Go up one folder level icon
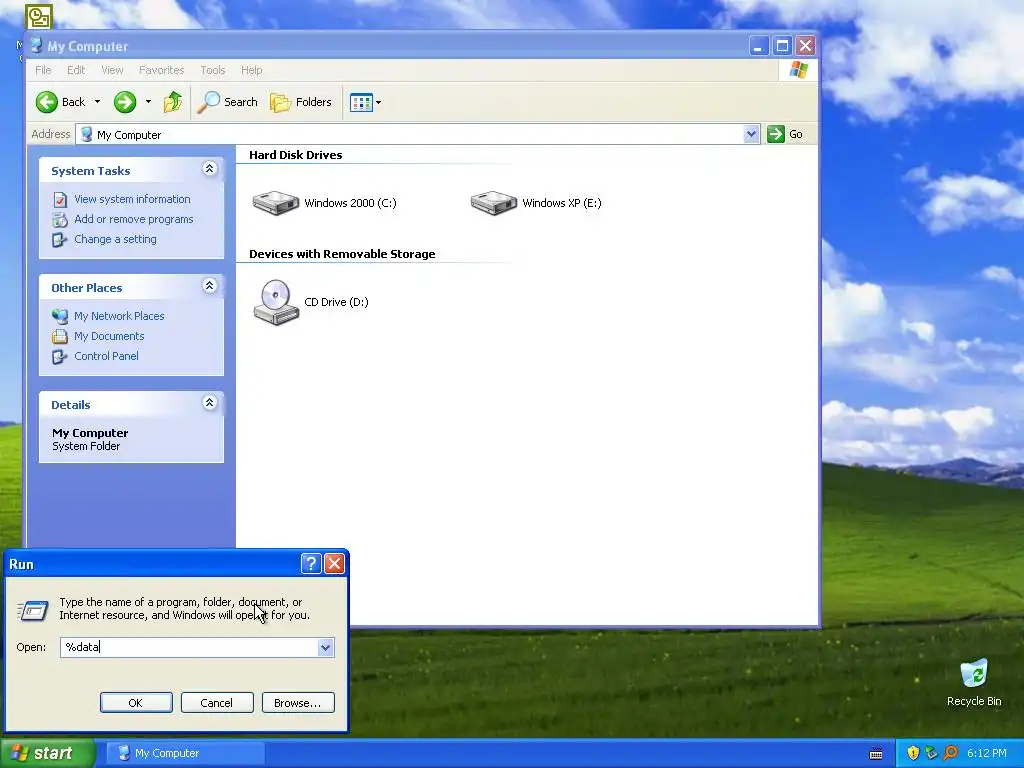The image size is (1024, 768). (x=173, y=102)
